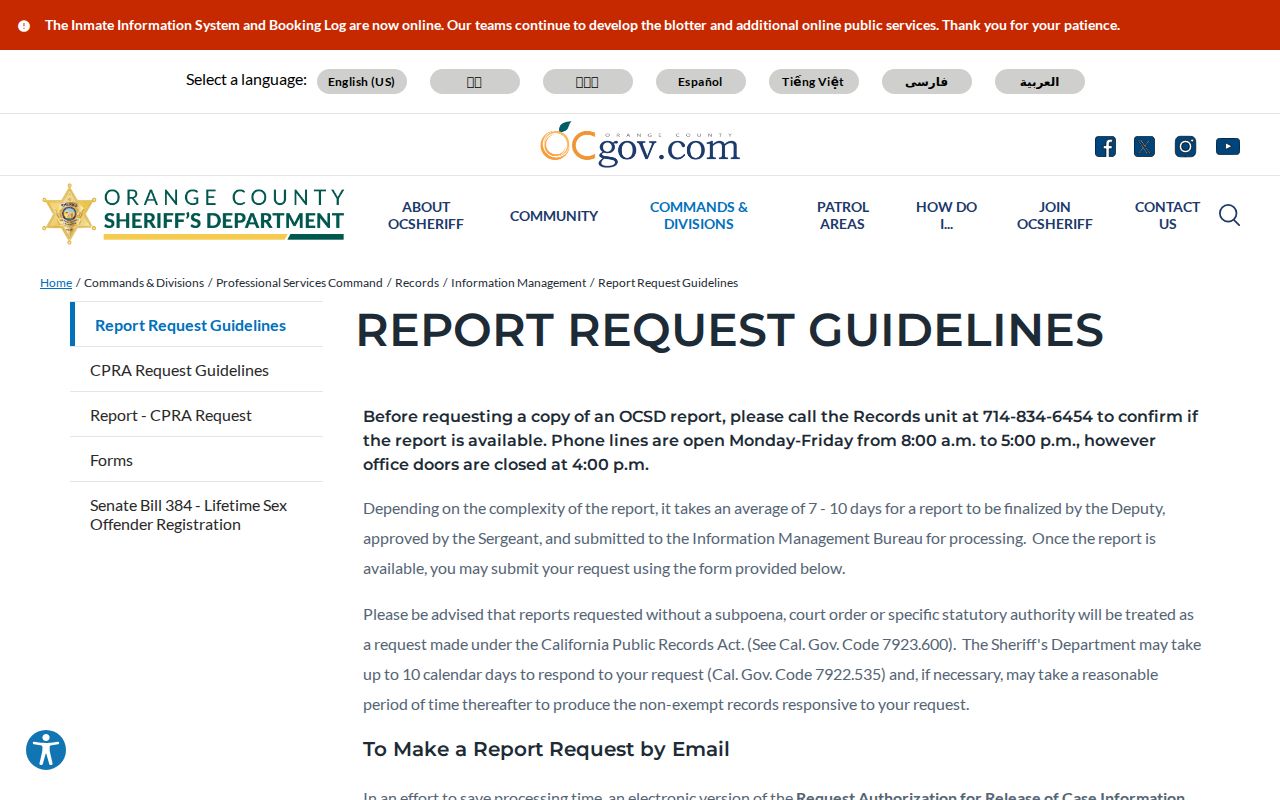Click Professional Services Command breadcrumb
The width and height of the screenshot is (1280, 800).
click(299, 283)
